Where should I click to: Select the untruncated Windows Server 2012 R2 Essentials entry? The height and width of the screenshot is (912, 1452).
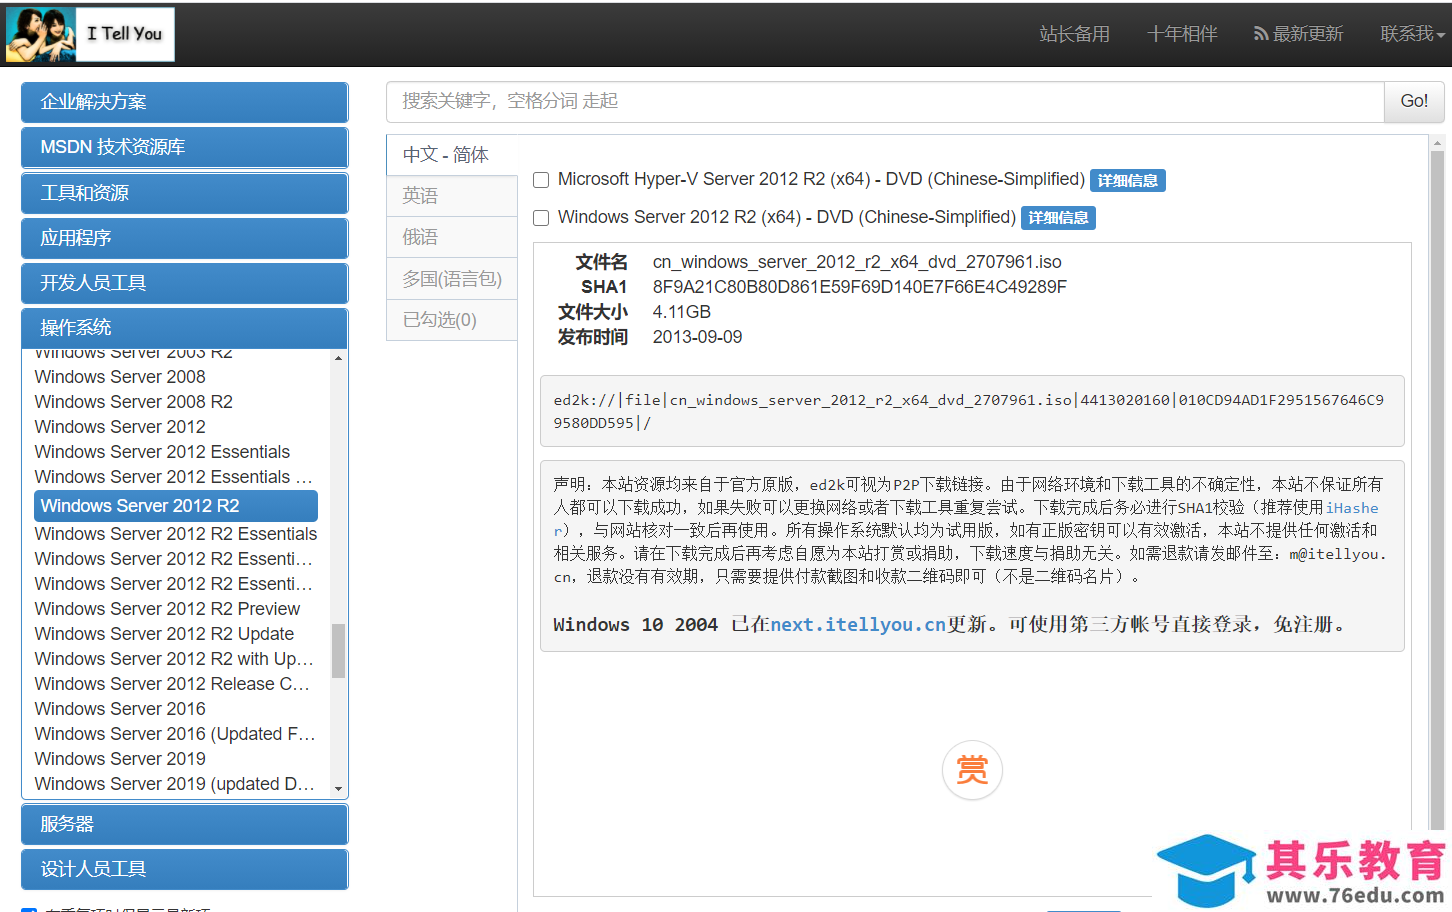point(176,534)
